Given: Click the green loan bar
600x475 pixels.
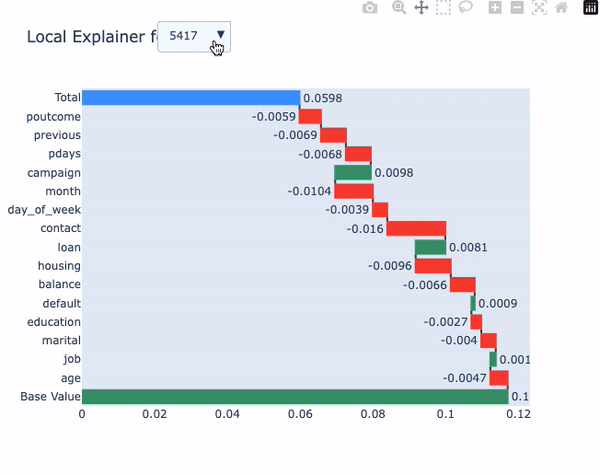Looking at the screenshot, I should click(430, 247).
